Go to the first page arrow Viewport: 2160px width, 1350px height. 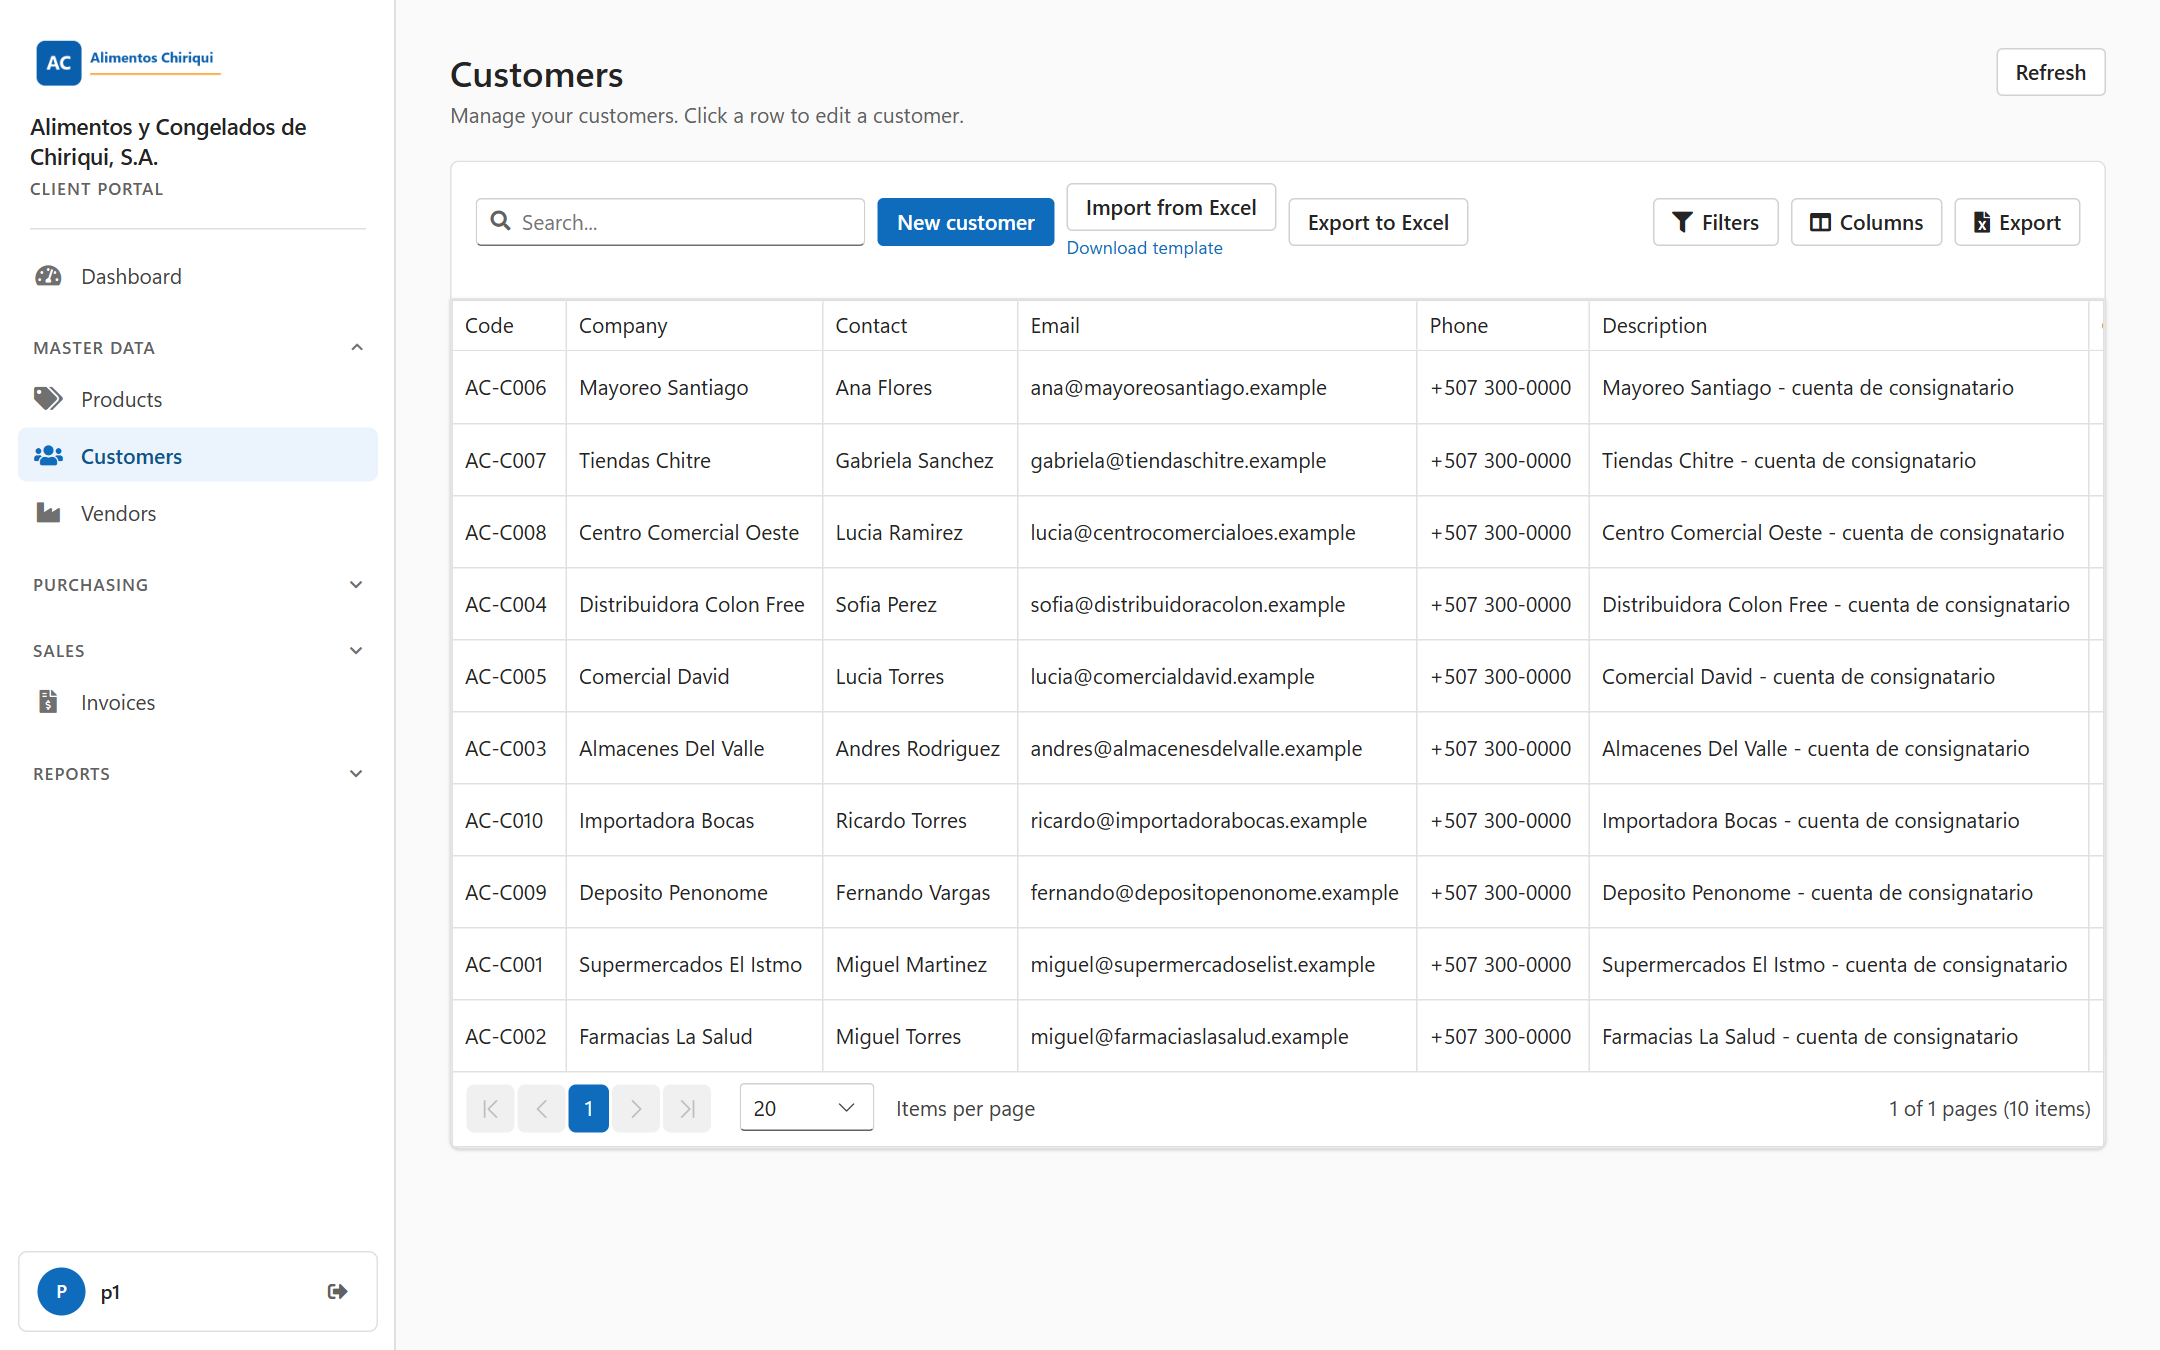(490, 1108)
